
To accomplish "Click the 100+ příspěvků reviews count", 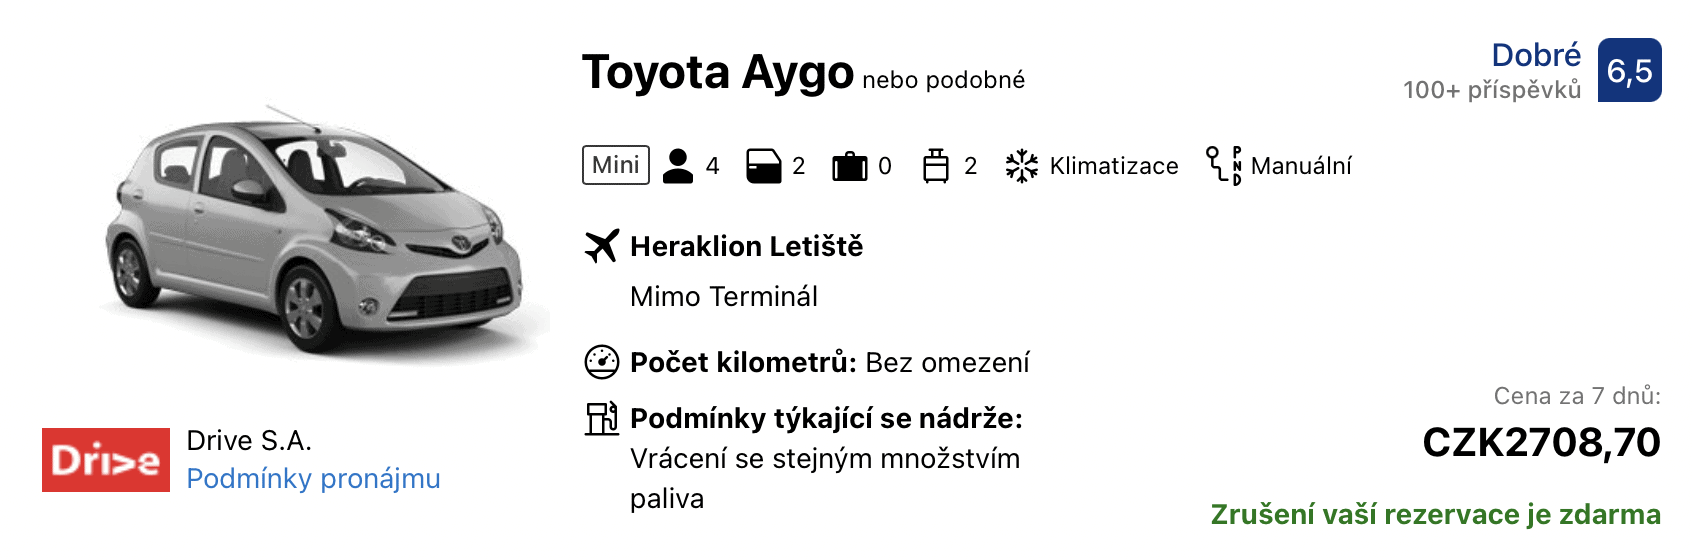I will tap(1492, 90).
